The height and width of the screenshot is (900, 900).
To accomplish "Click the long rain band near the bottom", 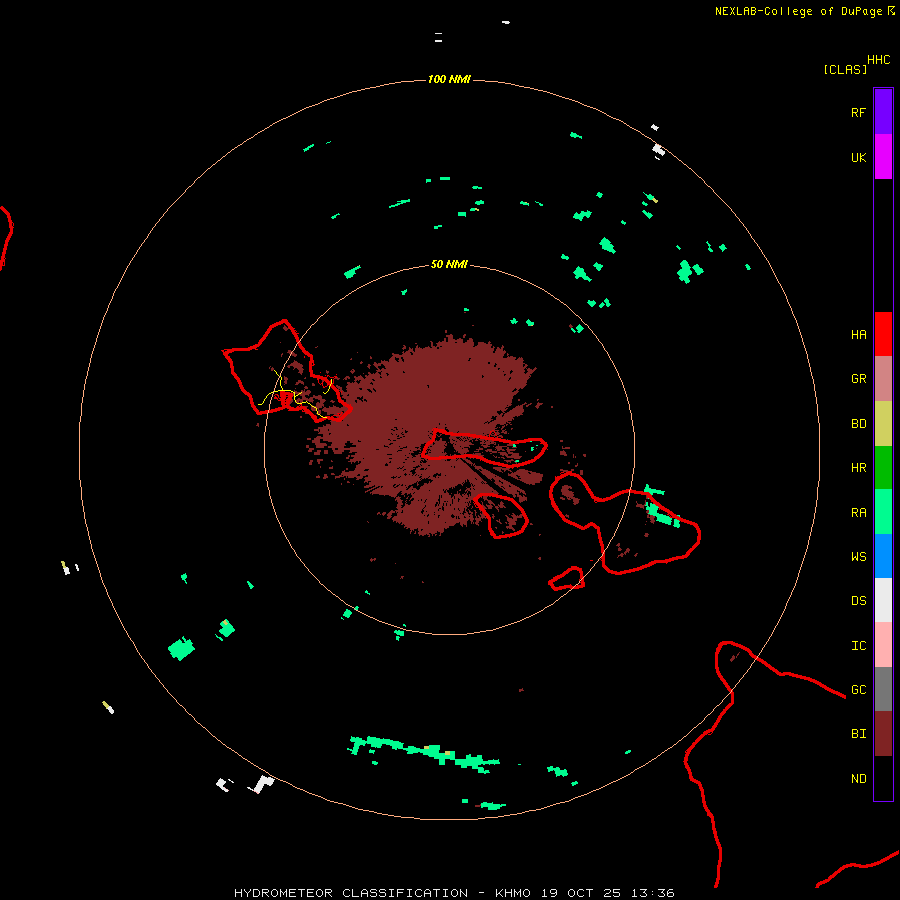I will [x=424, y=753].
